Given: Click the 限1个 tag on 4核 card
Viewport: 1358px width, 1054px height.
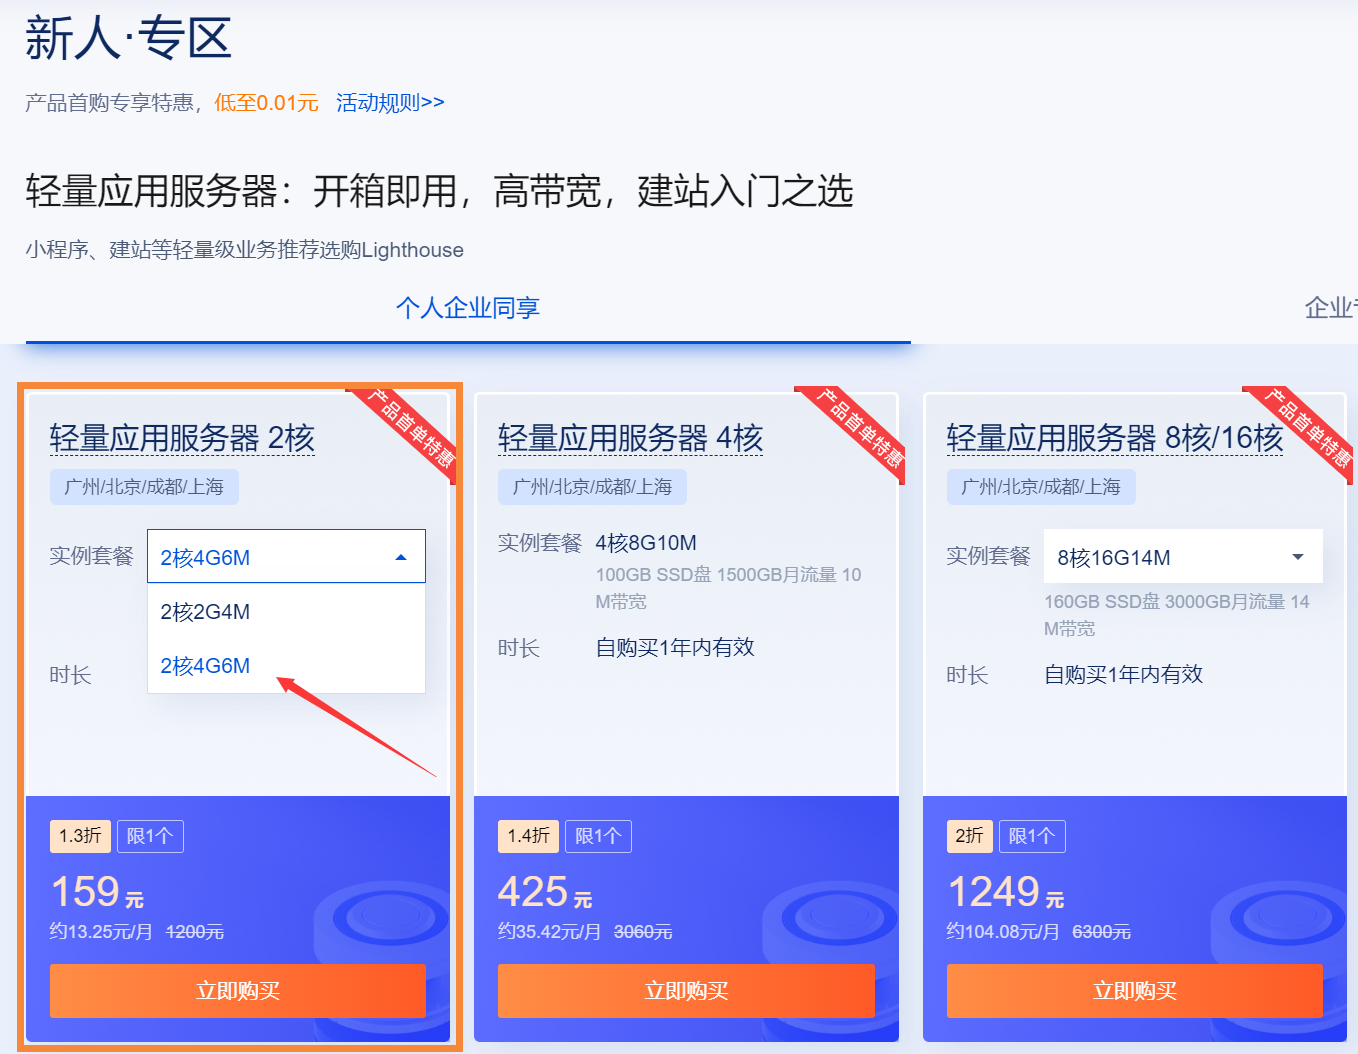Looking at the screenshot, I should tap(598, 836).
